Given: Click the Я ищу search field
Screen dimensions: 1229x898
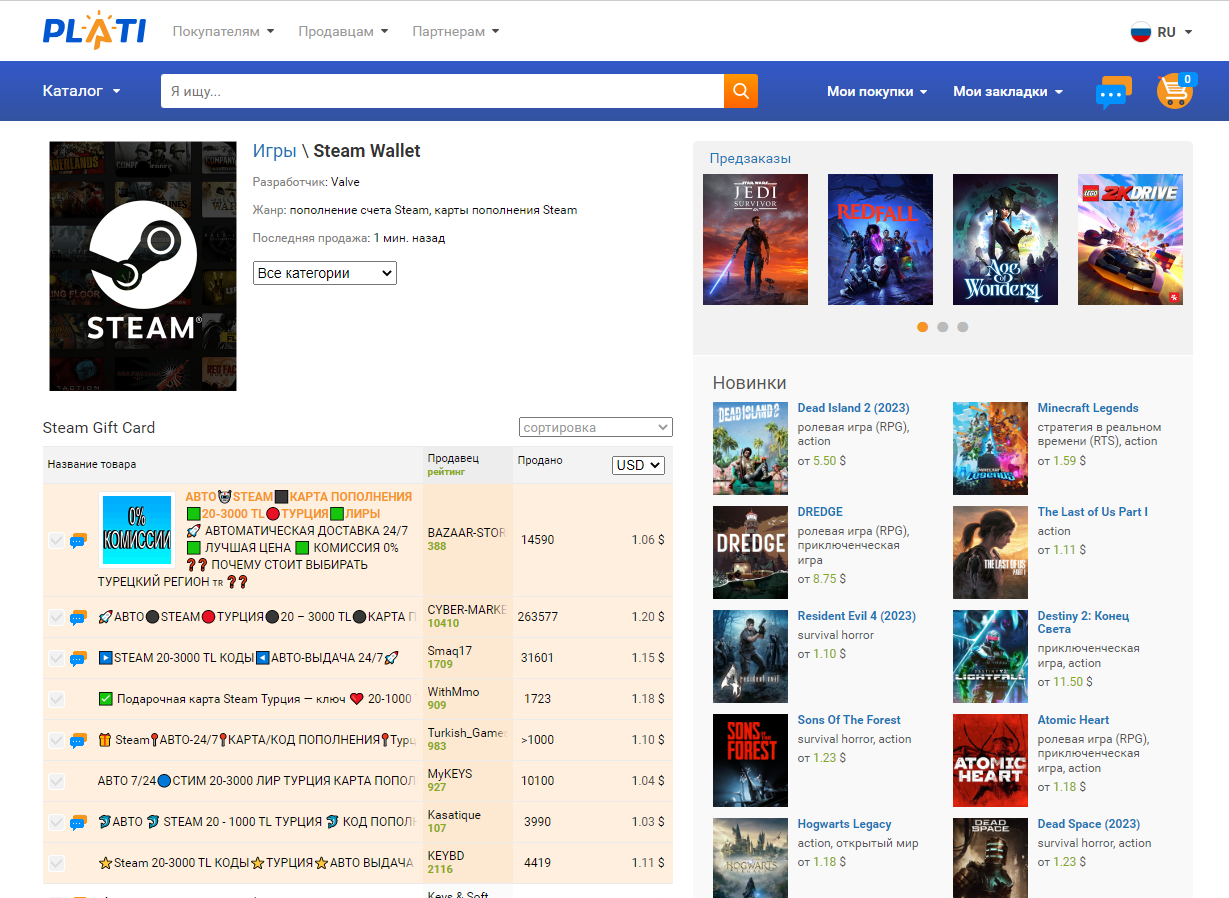Looking at the screenshot, I should pyautogui.click(x=442, y=91).
